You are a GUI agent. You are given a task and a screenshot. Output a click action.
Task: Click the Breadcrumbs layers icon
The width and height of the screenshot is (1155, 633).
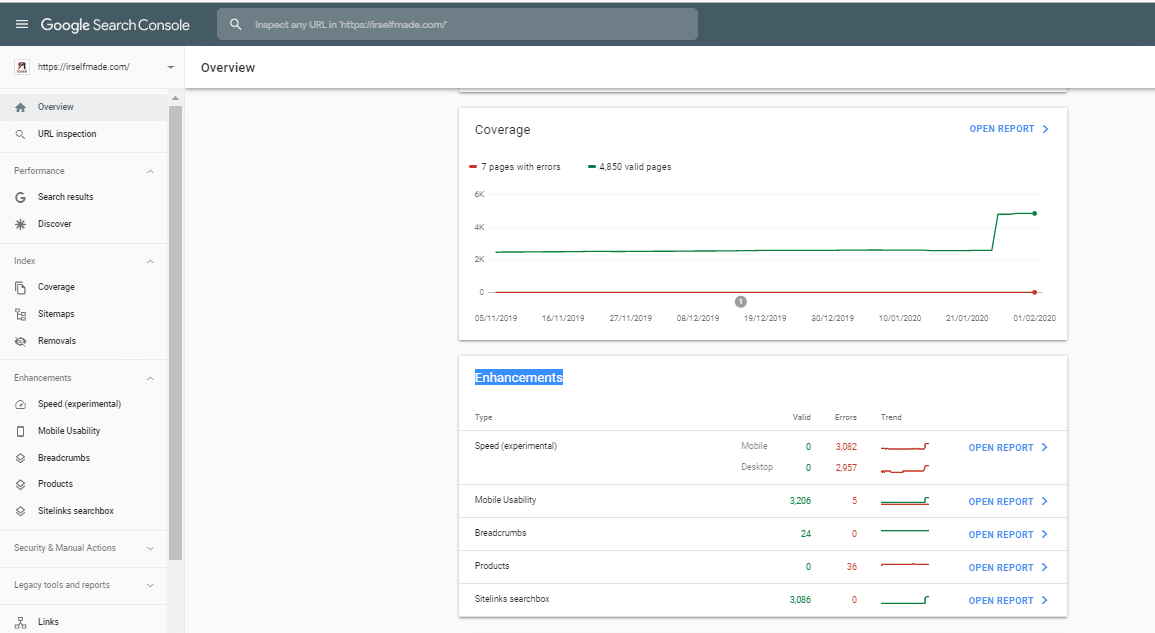(21, 458)
